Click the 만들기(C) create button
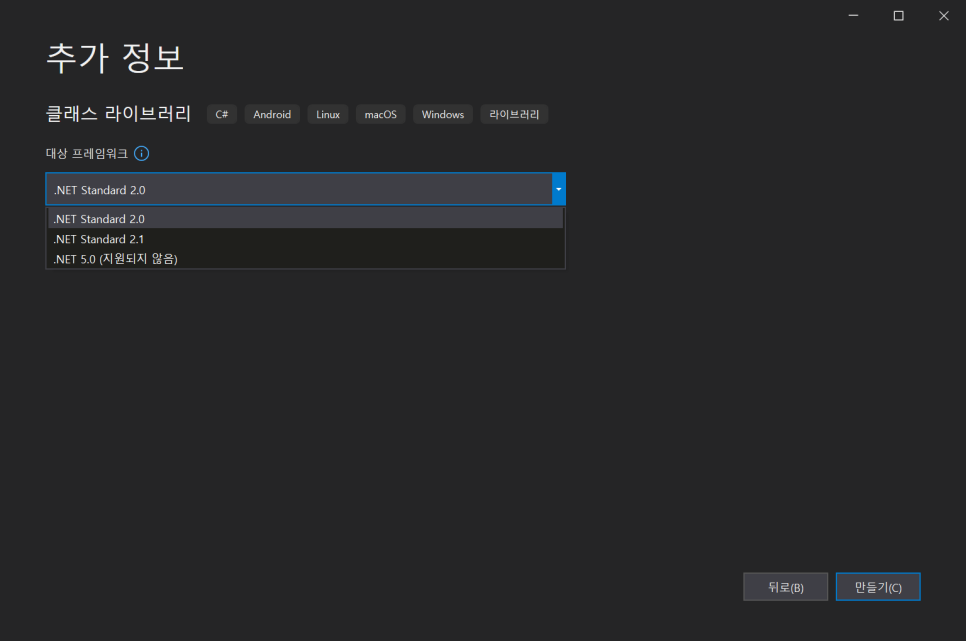 pyautogui.click(x=878, y=587)
